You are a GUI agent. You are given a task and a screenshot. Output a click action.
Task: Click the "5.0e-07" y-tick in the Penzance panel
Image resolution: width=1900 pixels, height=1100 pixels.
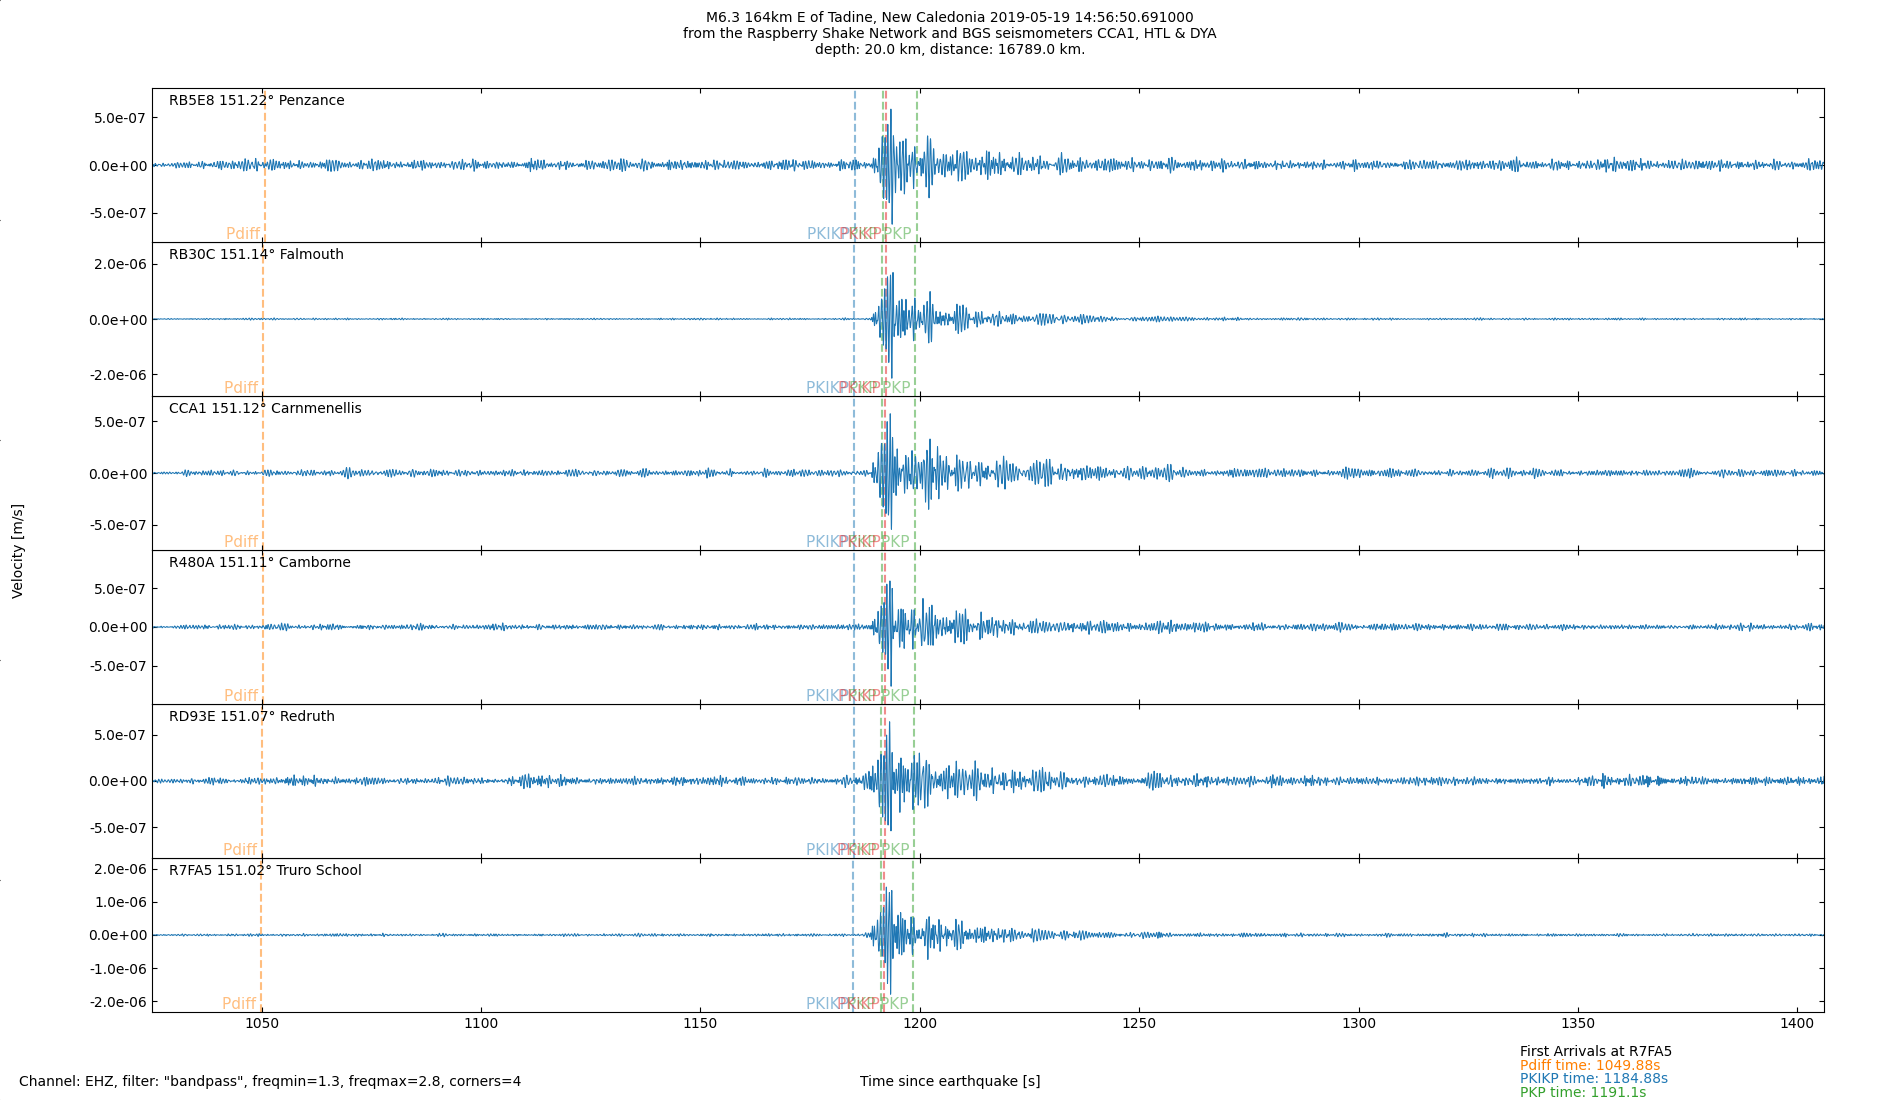tap(121, 118)
